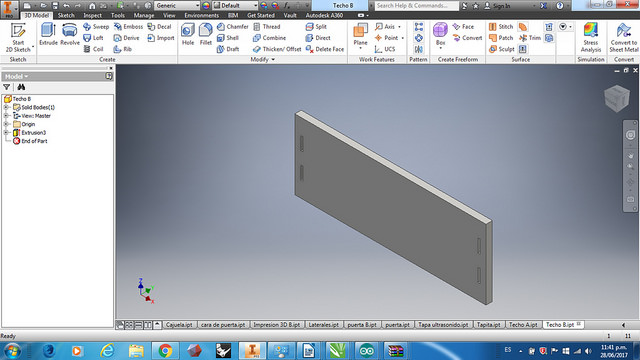
Task: Switch to the Cajuela.ipt document tab
Action: pos(179,325)
